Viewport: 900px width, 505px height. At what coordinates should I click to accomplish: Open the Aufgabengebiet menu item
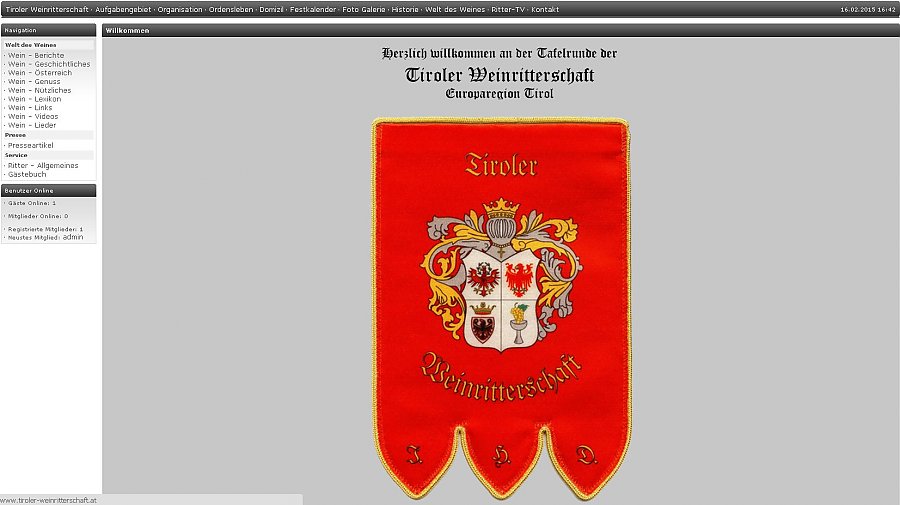click(122, 9)
